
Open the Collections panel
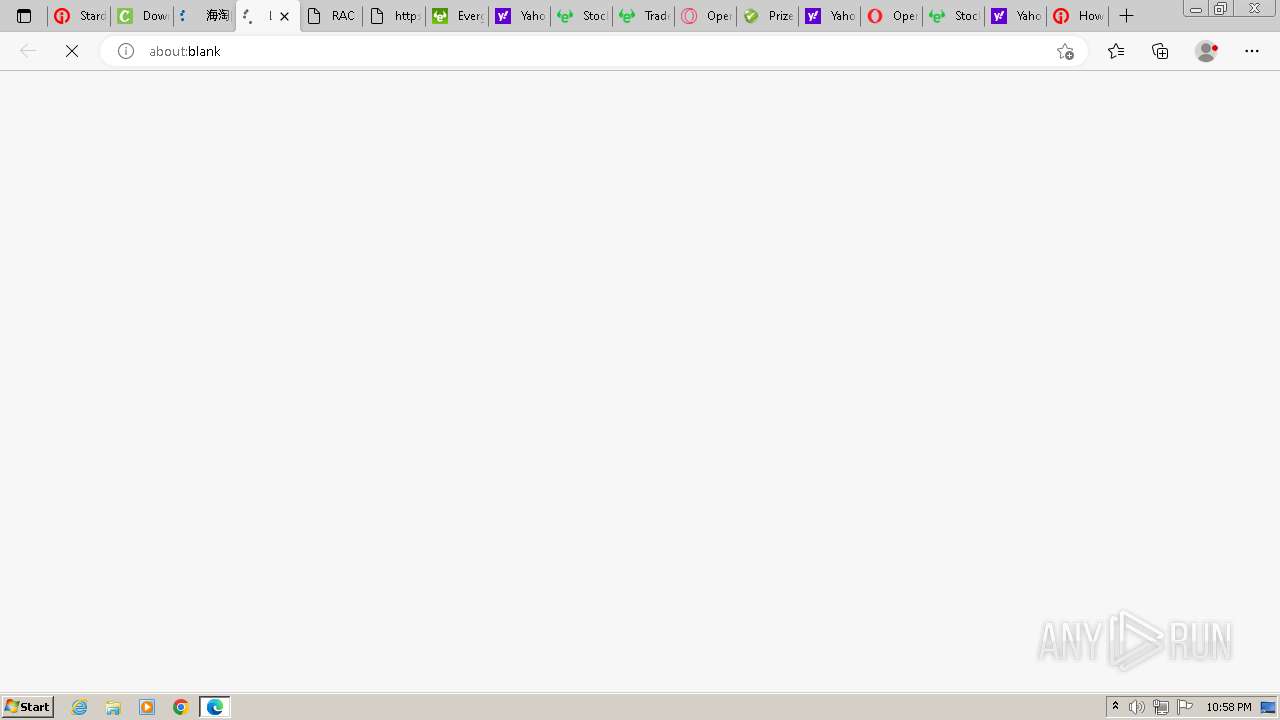click(1160, 51)
